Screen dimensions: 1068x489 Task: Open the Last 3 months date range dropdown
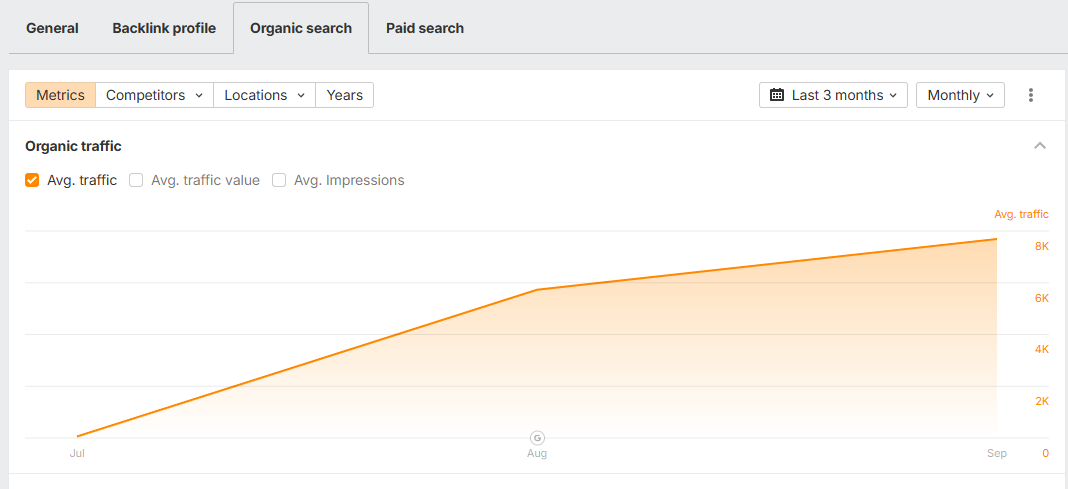(x=833, y=95)
